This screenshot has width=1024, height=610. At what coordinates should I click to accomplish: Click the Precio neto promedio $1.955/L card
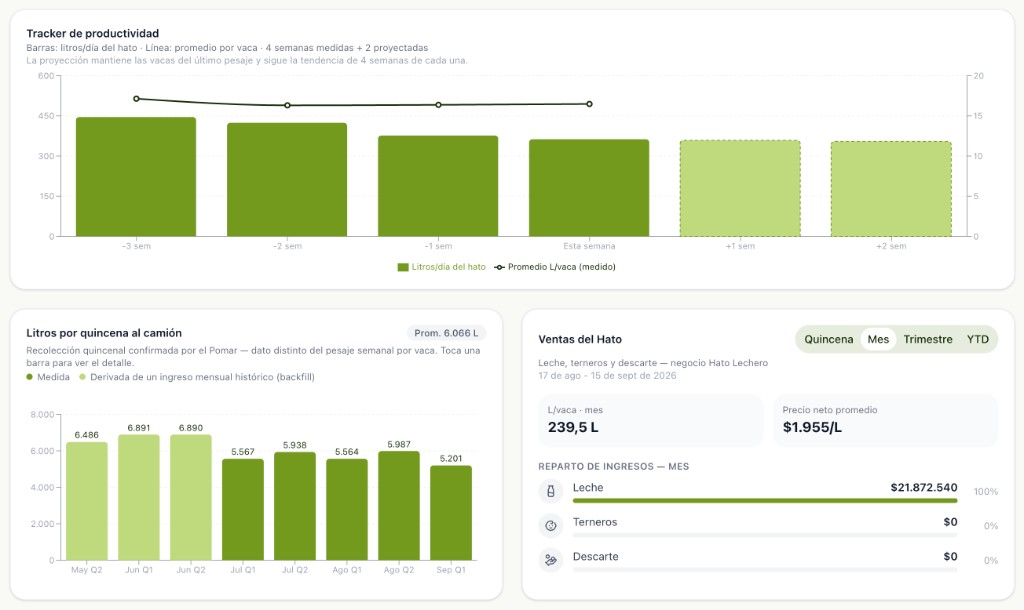pyautogui.click(x=886, y=420)
